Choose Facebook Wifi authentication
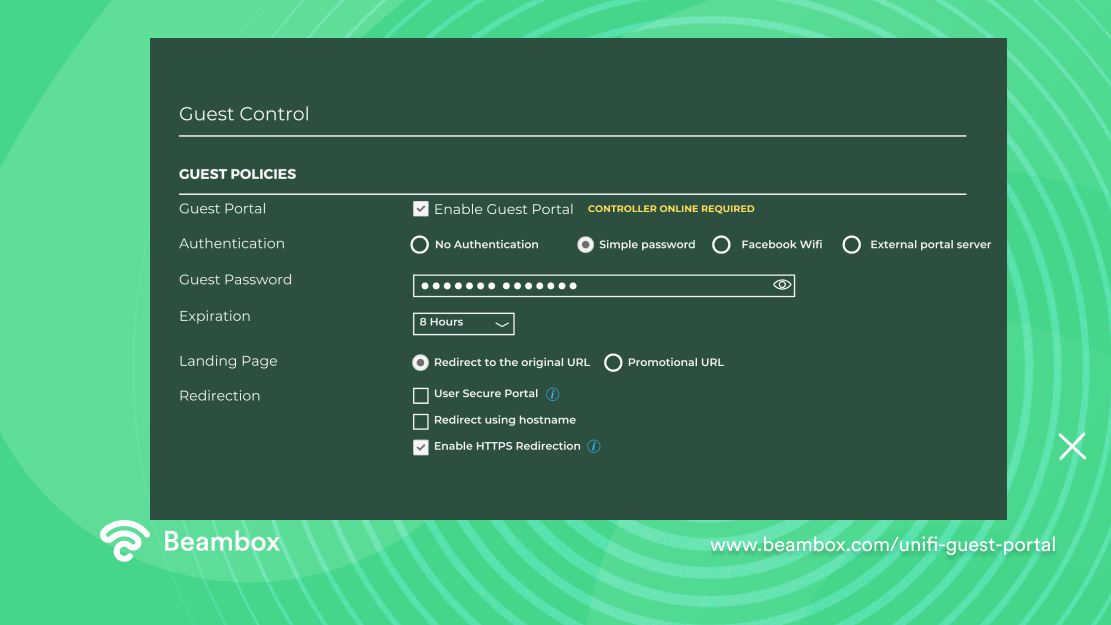The height and width of the screenshot is (625, 1111). 721,244
